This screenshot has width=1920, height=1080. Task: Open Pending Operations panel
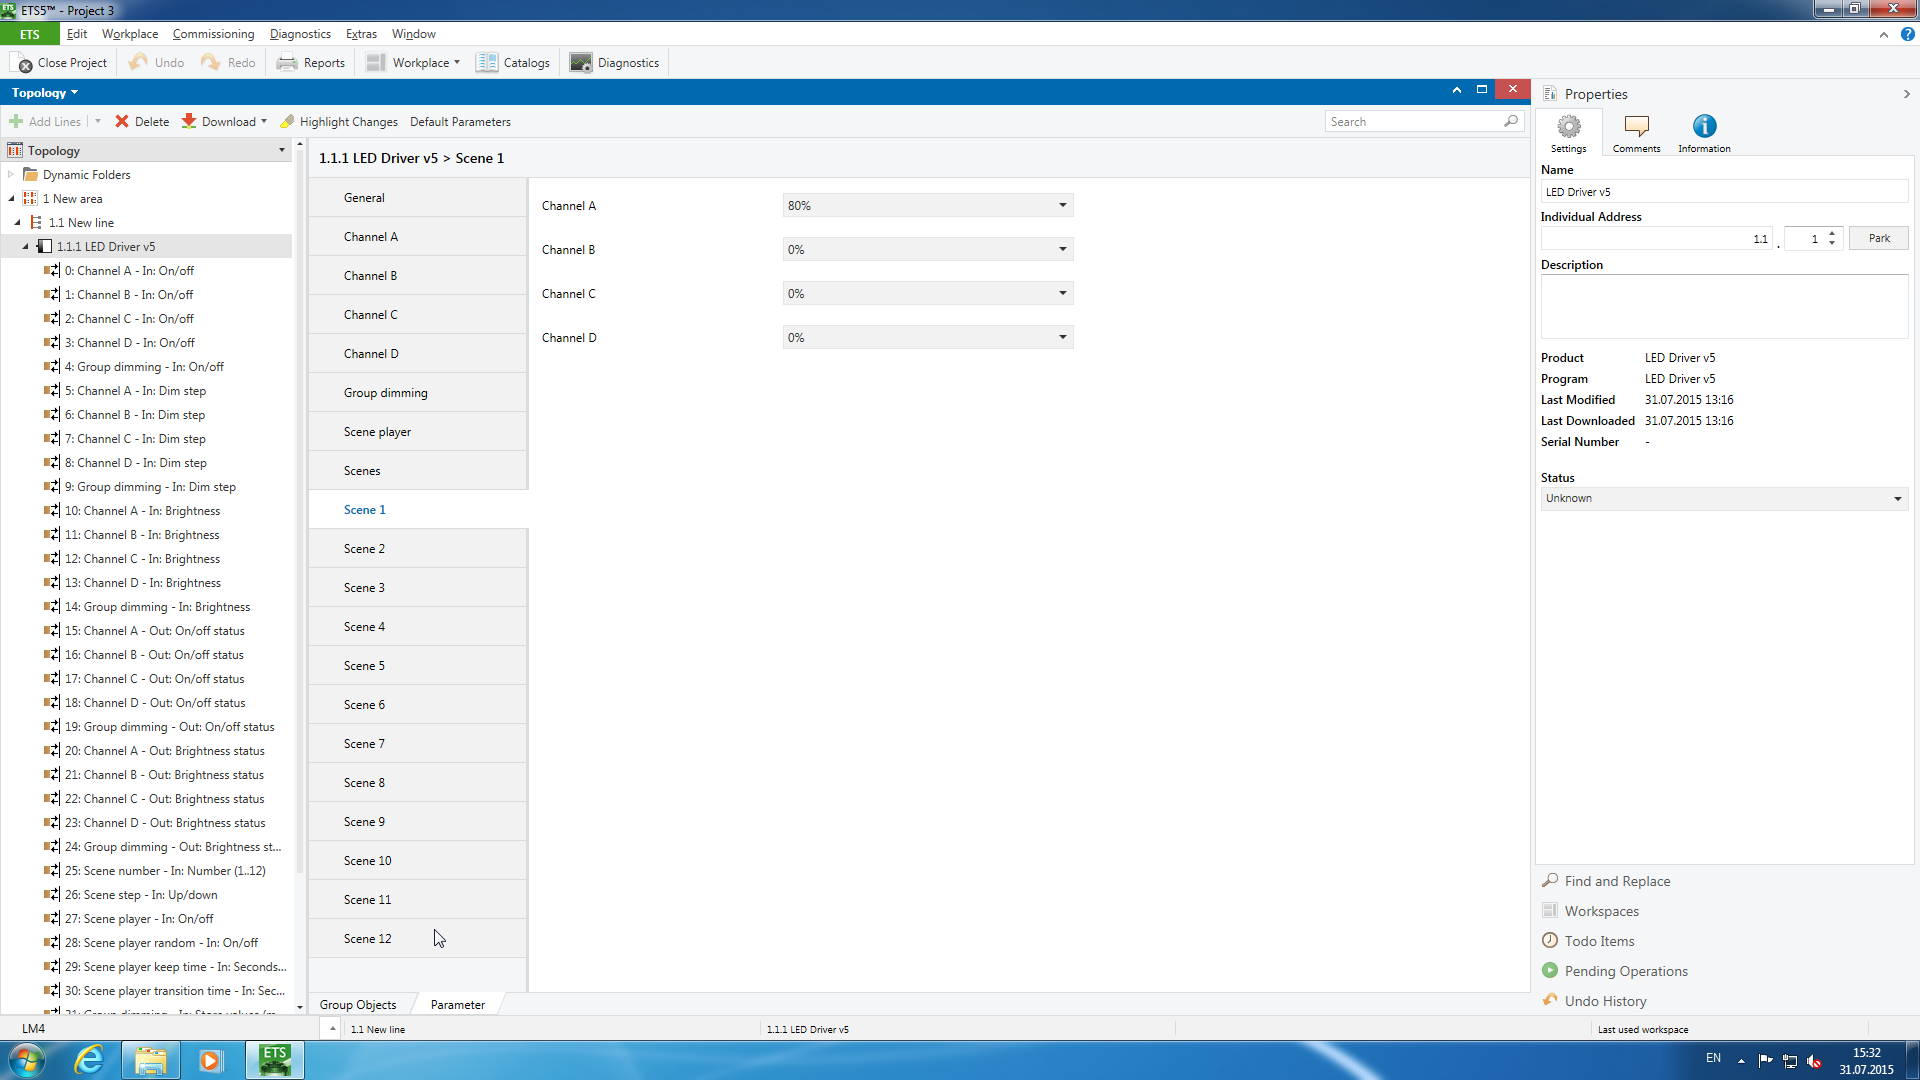click(1625, 971)
